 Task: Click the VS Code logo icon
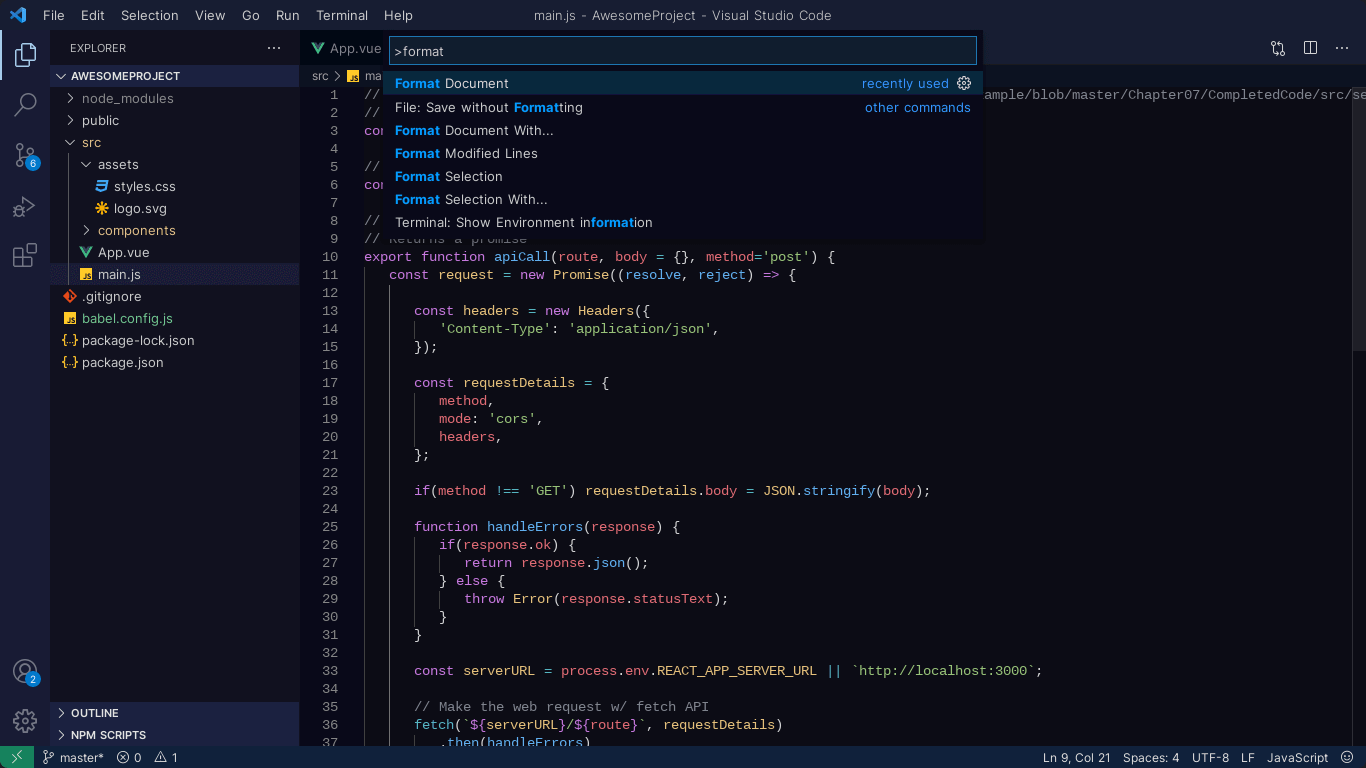tap(18, 15)
